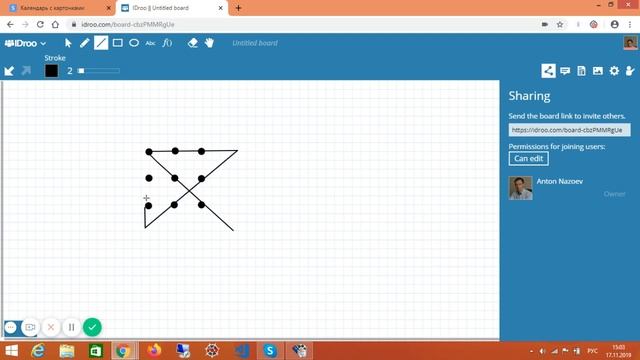Pause the screen recording
640x360 pixels.
(71, 327)
